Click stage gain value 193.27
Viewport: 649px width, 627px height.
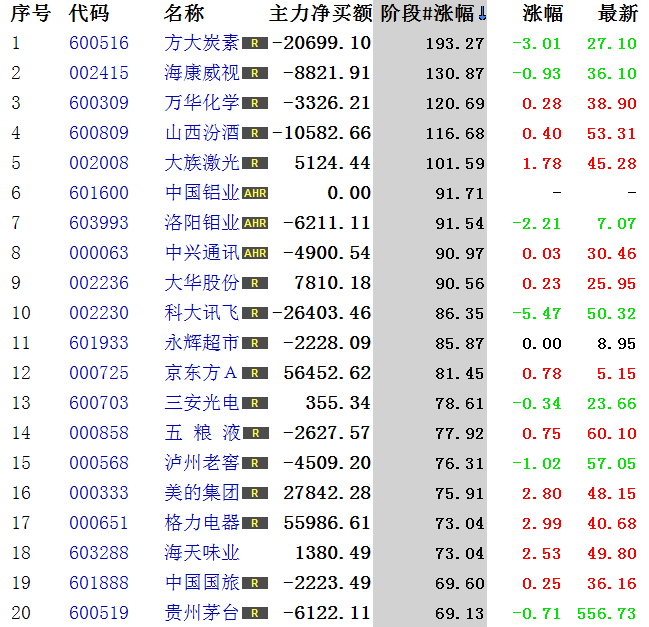pyautogui.click(x=455, y=44)
